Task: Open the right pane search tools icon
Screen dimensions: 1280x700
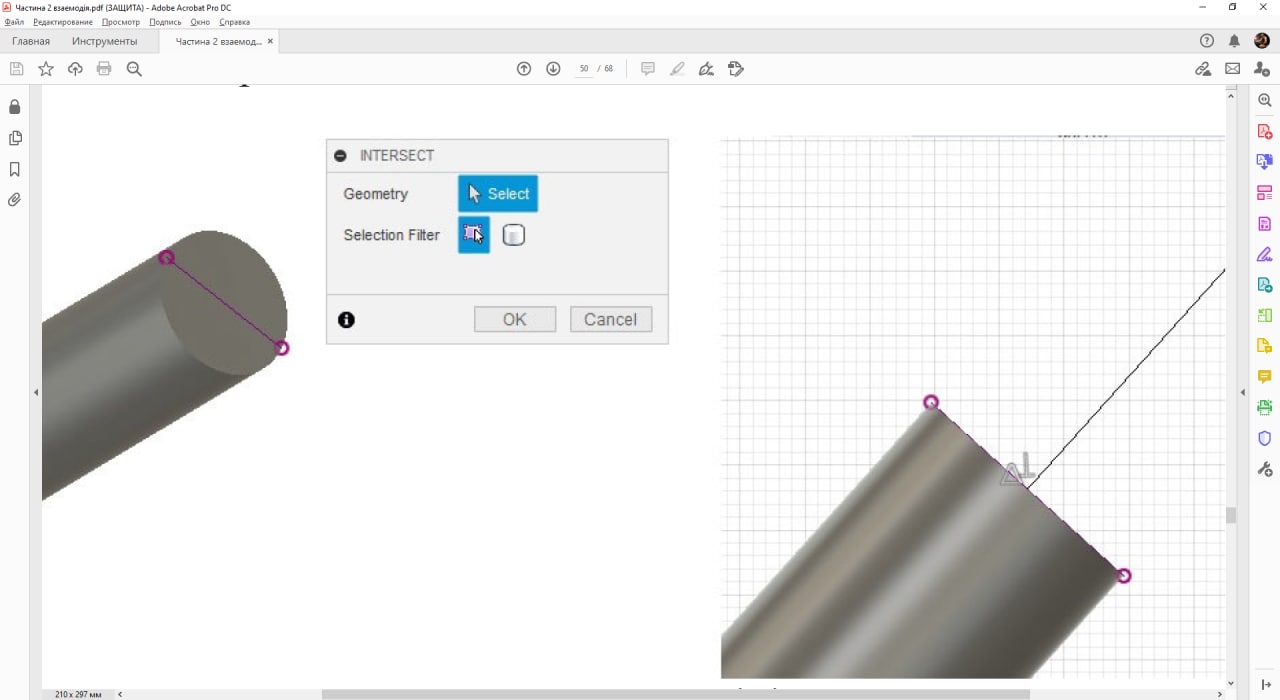Action: [1265, 100]
